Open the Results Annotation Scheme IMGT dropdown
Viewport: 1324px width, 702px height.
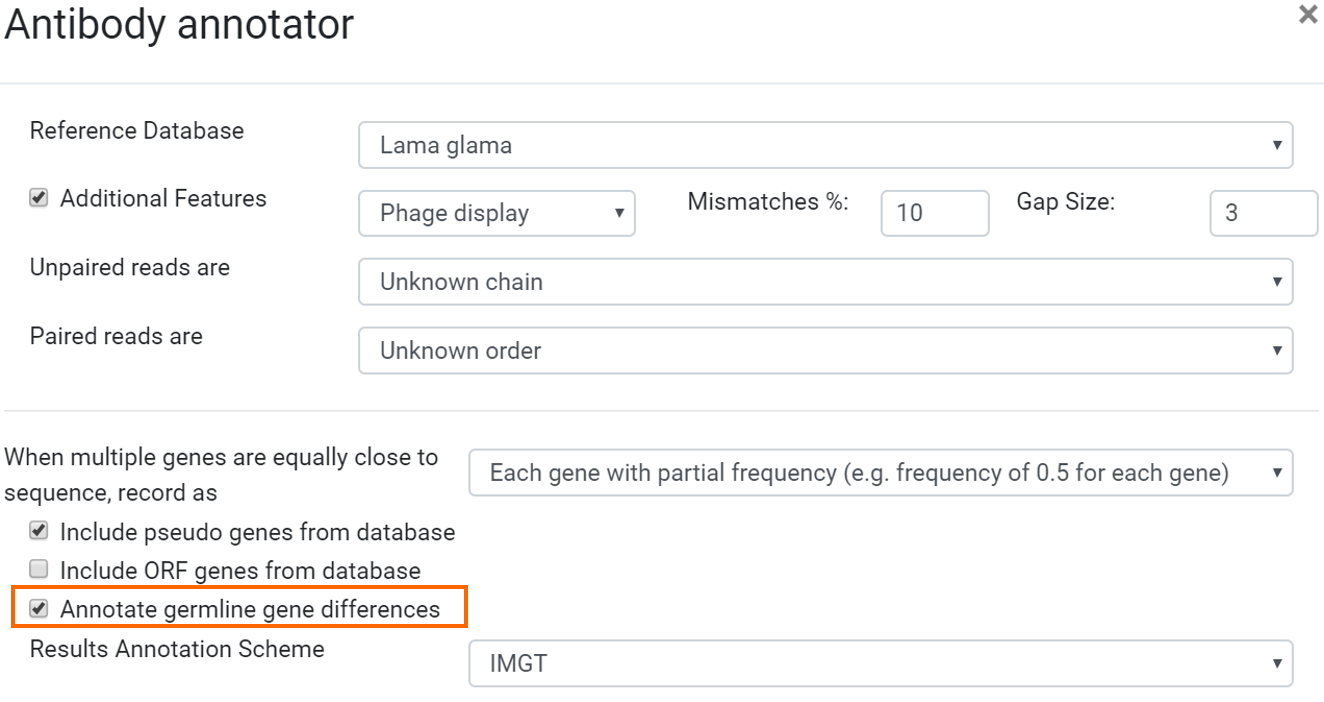881,663
